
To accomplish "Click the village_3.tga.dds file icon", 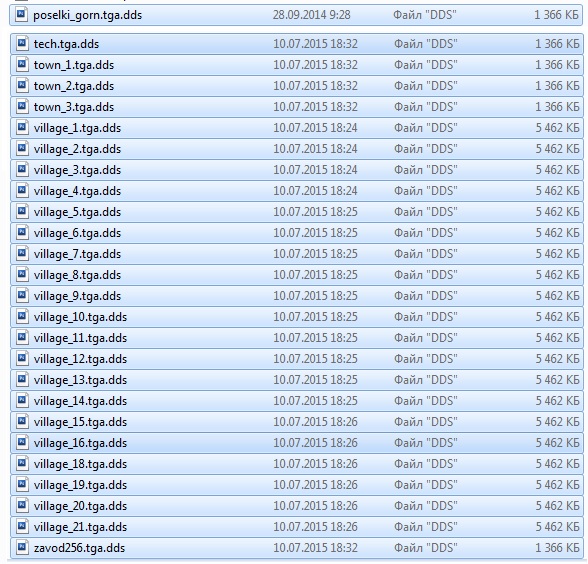I will click(22, 170).
